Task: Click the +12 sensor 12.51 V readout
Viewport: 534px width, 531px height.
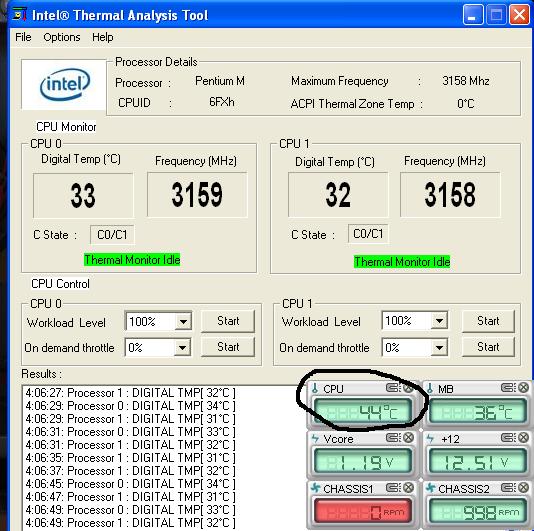Action: pos(478,462)
